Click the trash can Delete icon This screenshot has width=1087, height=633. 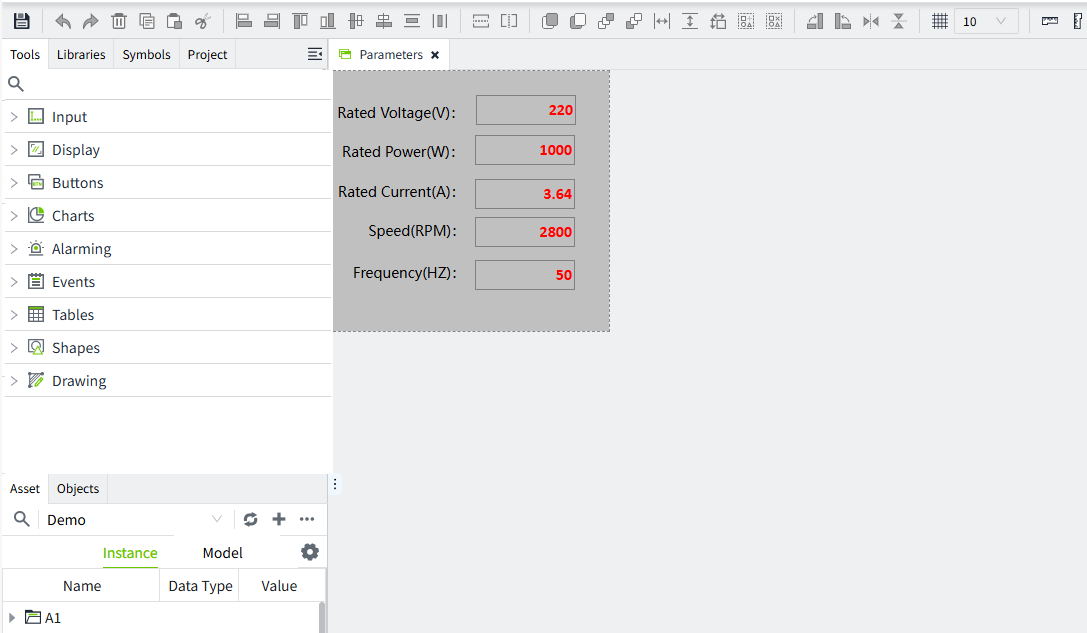click(x=118, y=21)
